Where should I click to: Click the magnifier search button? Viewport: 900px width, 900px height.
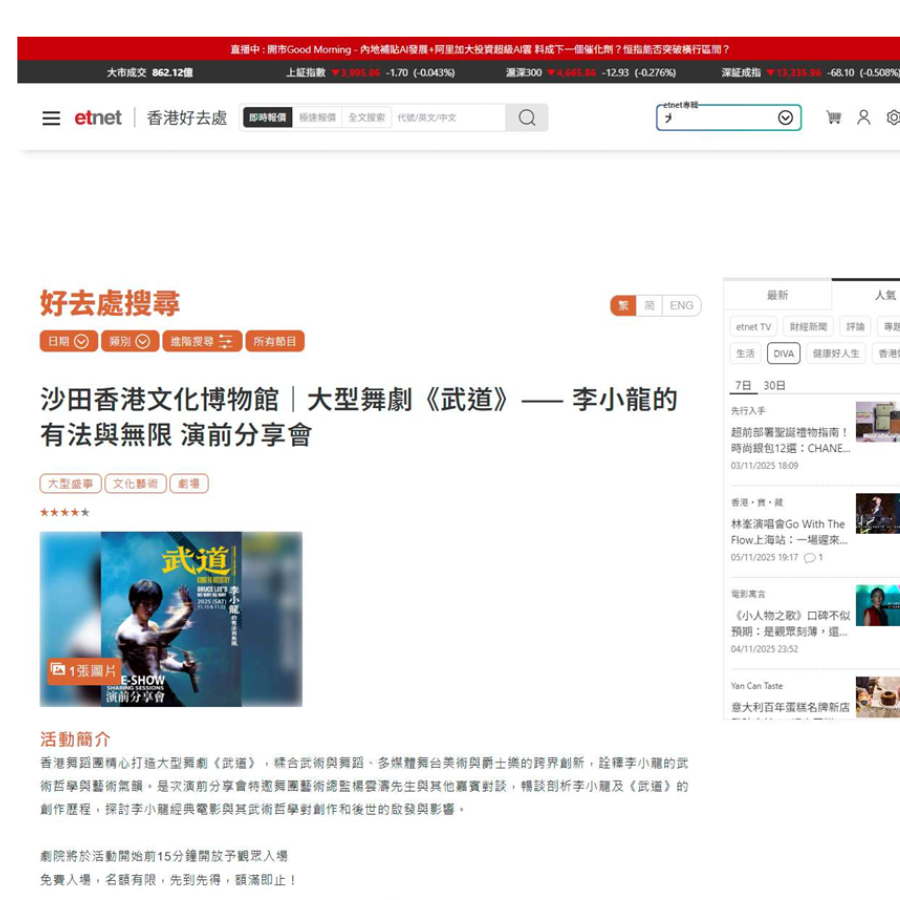[x=526, y=118]
